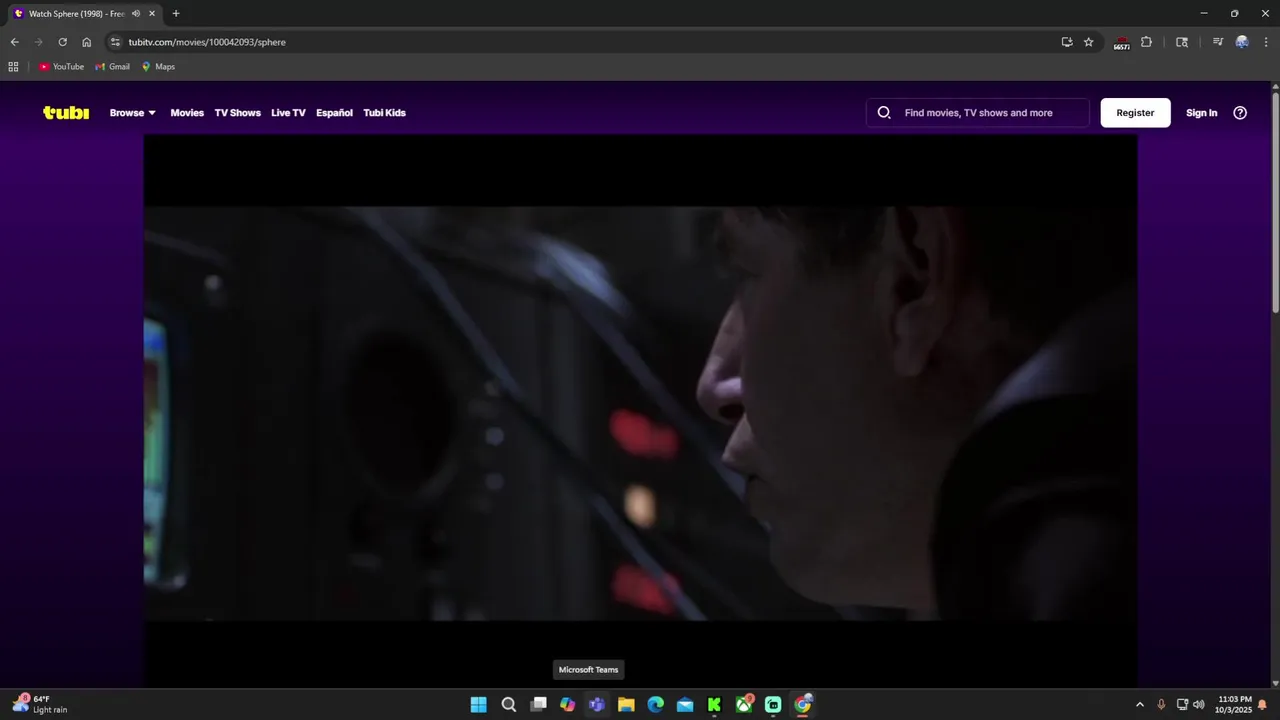
Task: Select the Watch Sphere (1998) browser tab
Action: click(x=85, y=14)
